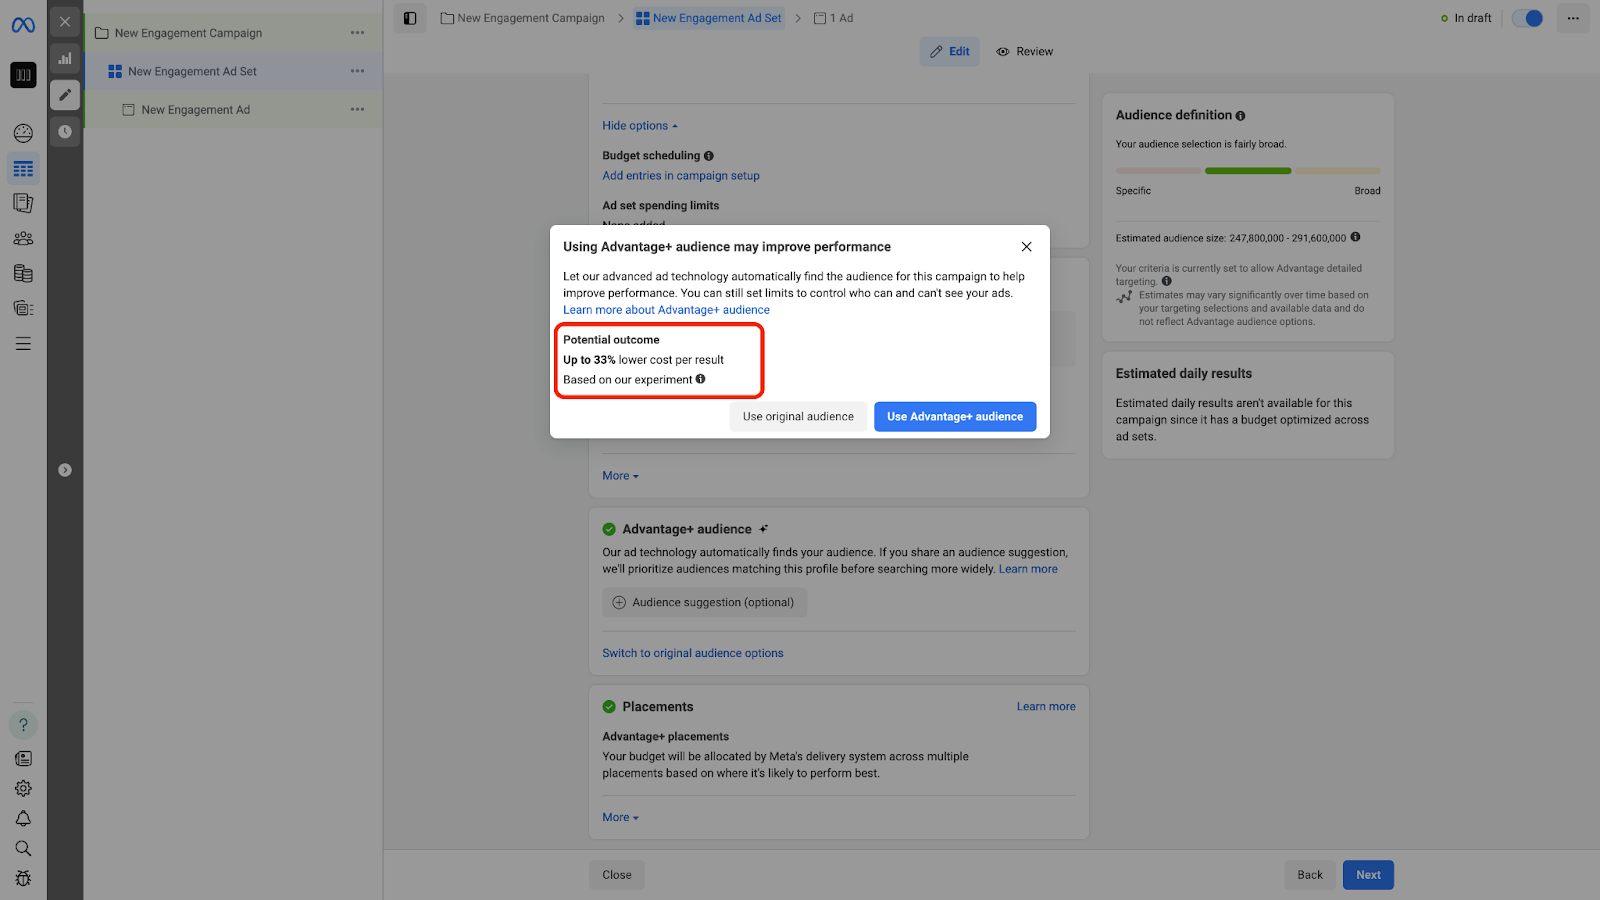Image resolution: width=1600 pixels, height=900 pixels.
Task: Open Learn more about Advantage+ audience link
Action: [x=666, y=310]
